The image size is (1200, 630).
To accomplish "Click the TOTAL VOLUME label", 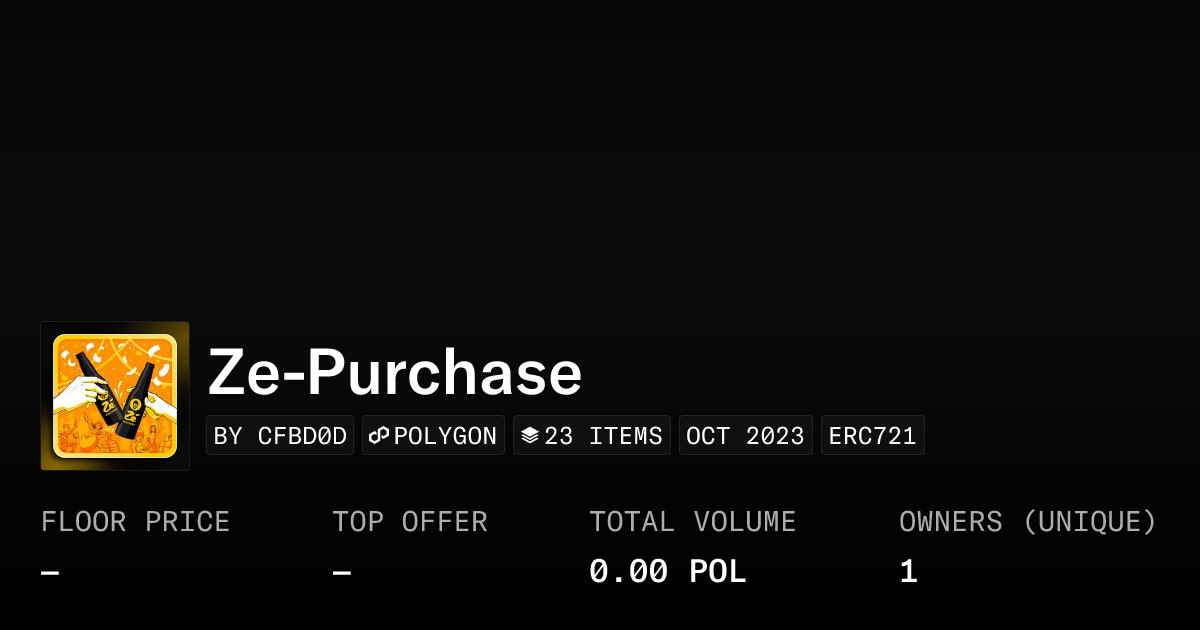I will click(x=692, y=522).
